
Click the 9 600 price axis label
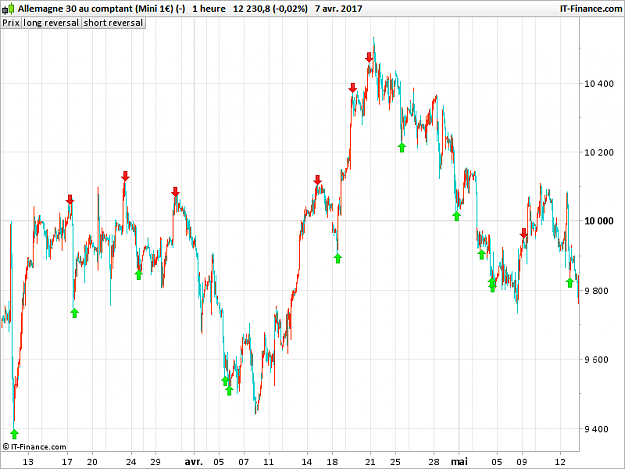(x=596, y=359)
